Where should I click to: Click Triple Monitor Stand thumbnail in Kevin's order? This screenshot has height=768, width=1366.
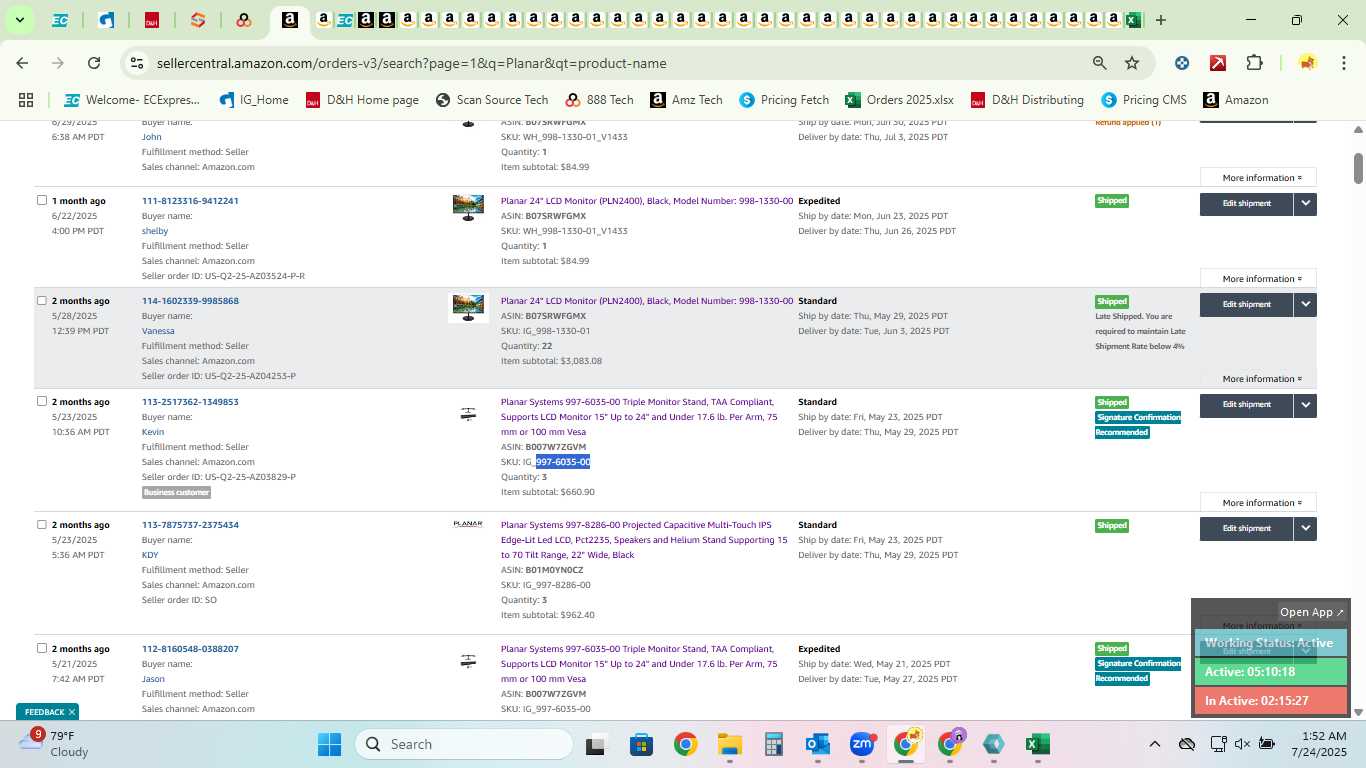click(x=468, y=414)
